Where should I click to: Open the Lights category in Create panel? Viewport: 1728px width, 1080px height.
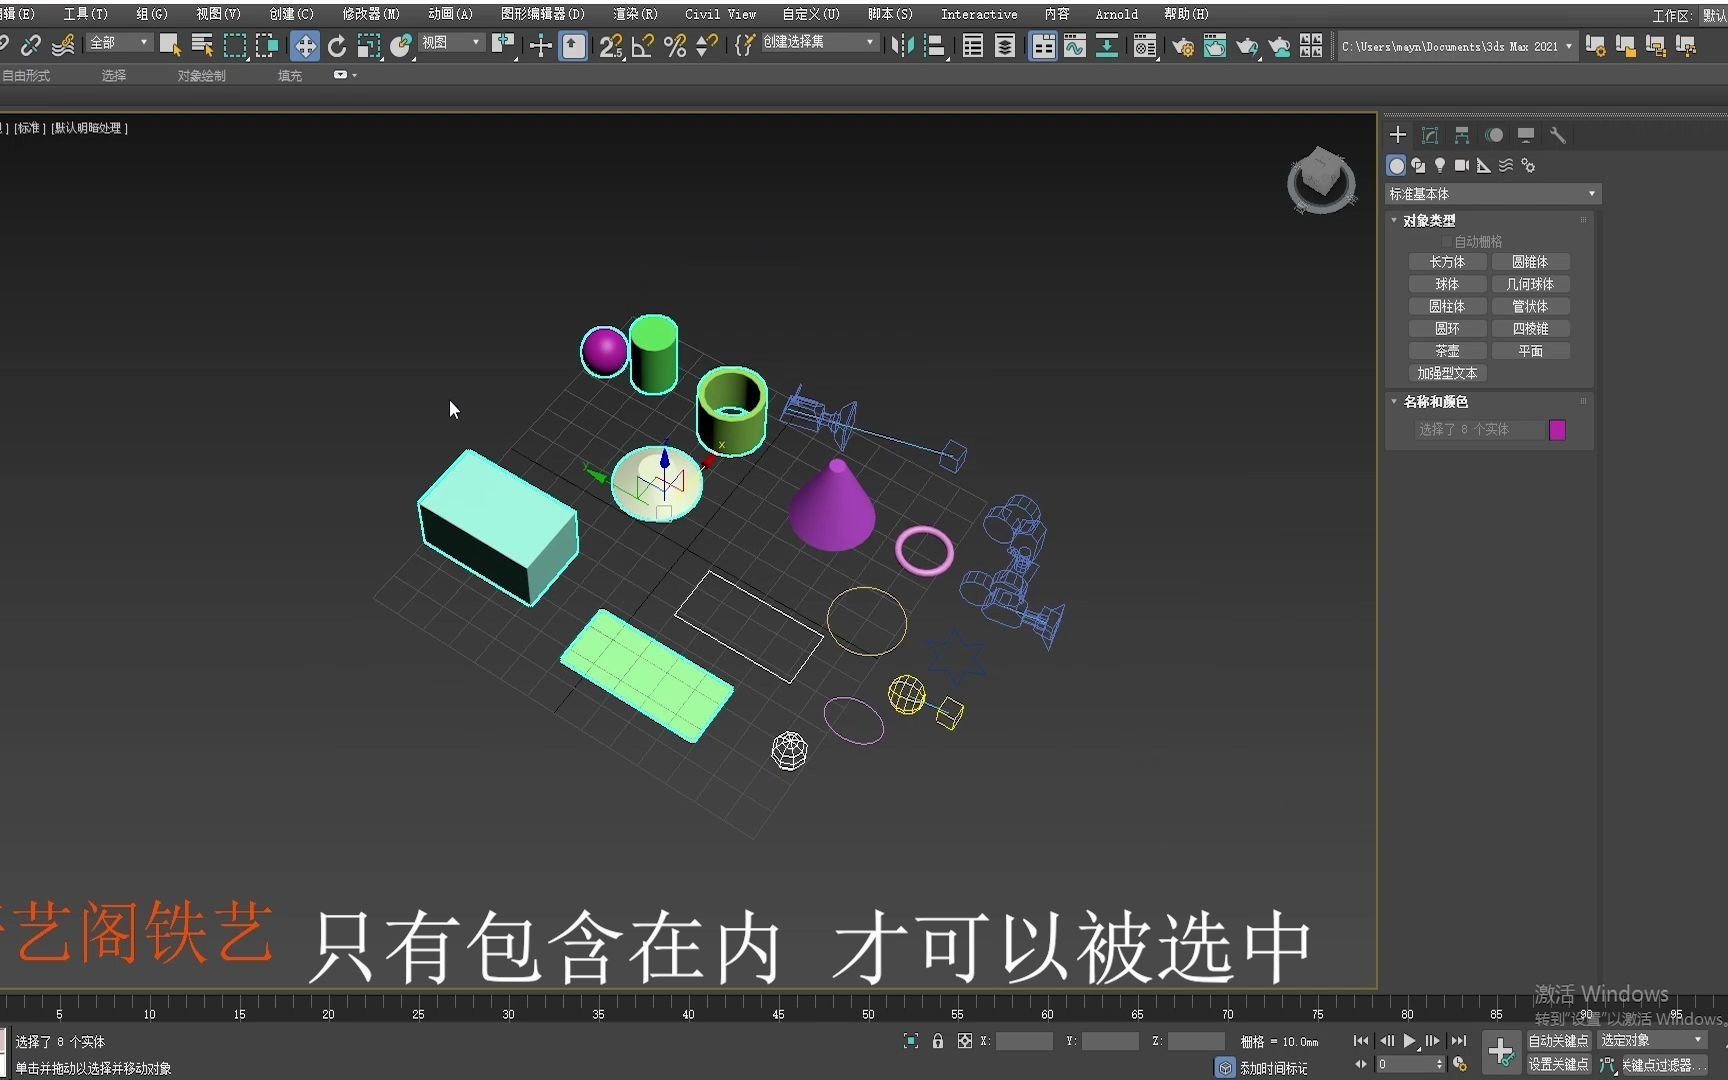(x=1440, y=165)
